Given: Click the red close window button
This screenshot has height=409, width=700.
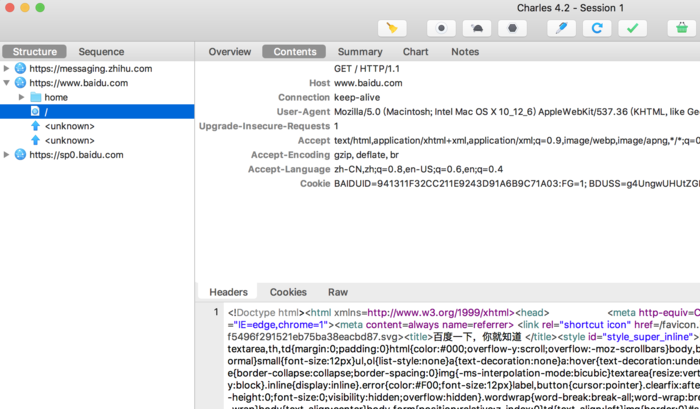Looking at the screenshot, I should point(9,8).
